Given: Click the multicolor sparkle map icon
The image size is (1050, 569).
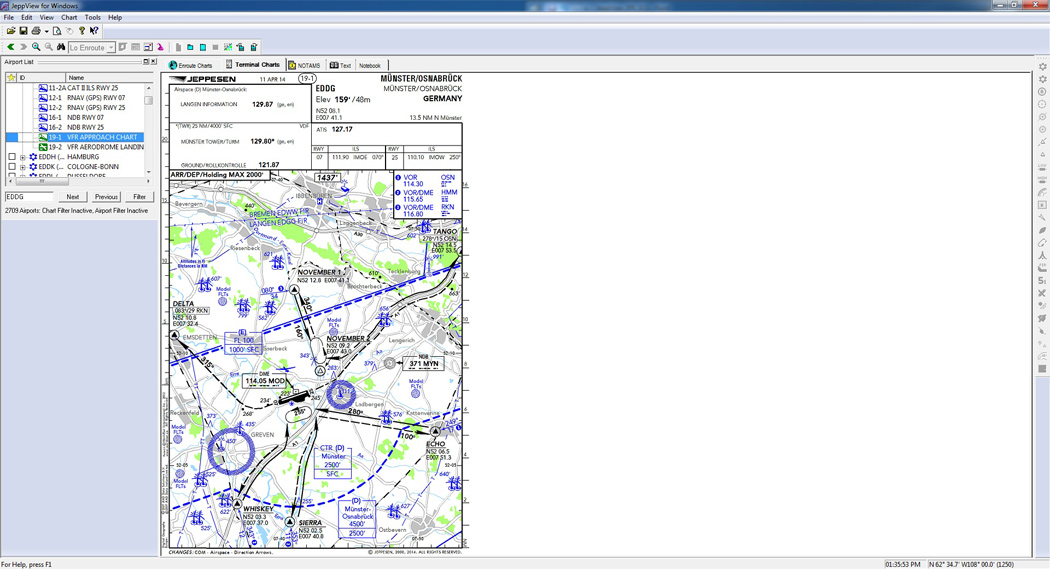Looking at the screenshot, I should pos(228,47).
